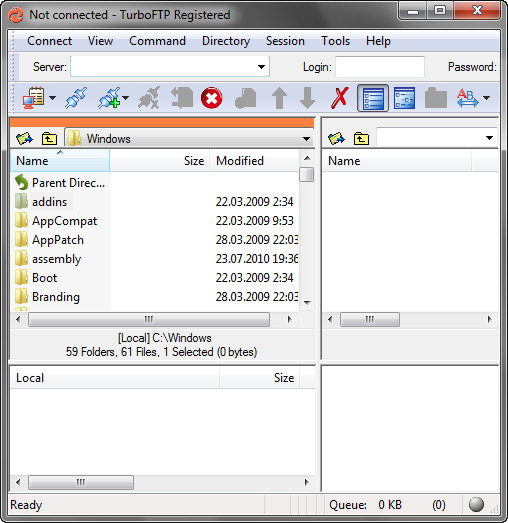508x523 pixels.
Task: Click the remote pane Name column header
Action: click(x=397, y=161)
